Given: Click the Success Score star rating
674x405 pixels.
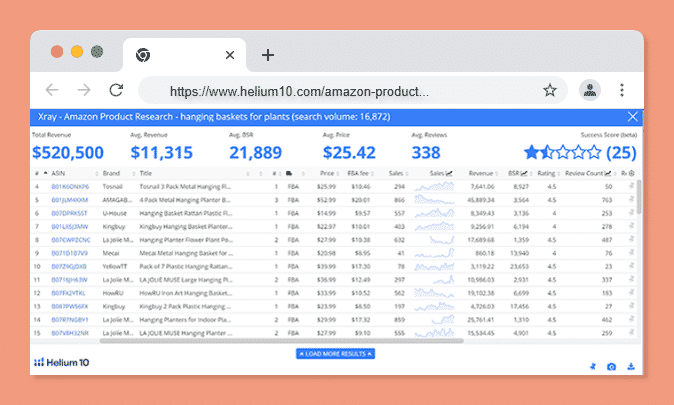Looking at the screenshot, I should tap(562, 152).
